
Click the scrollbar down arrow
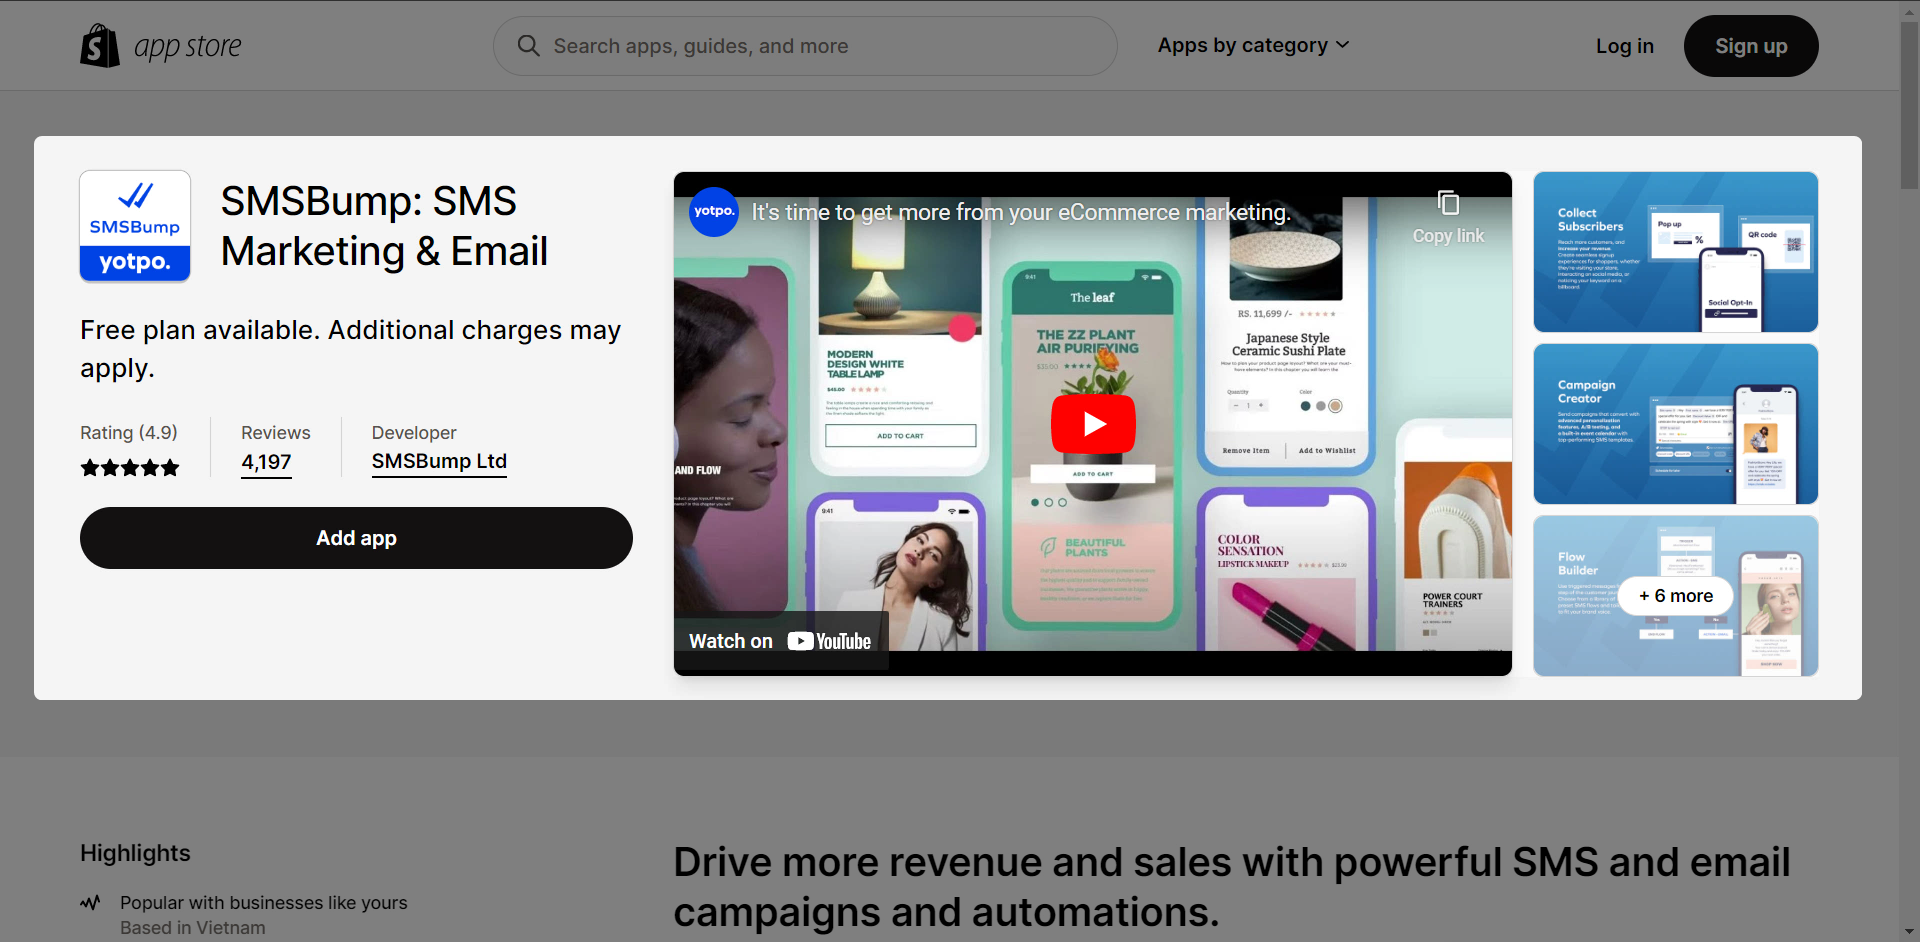pos(1909,932)
